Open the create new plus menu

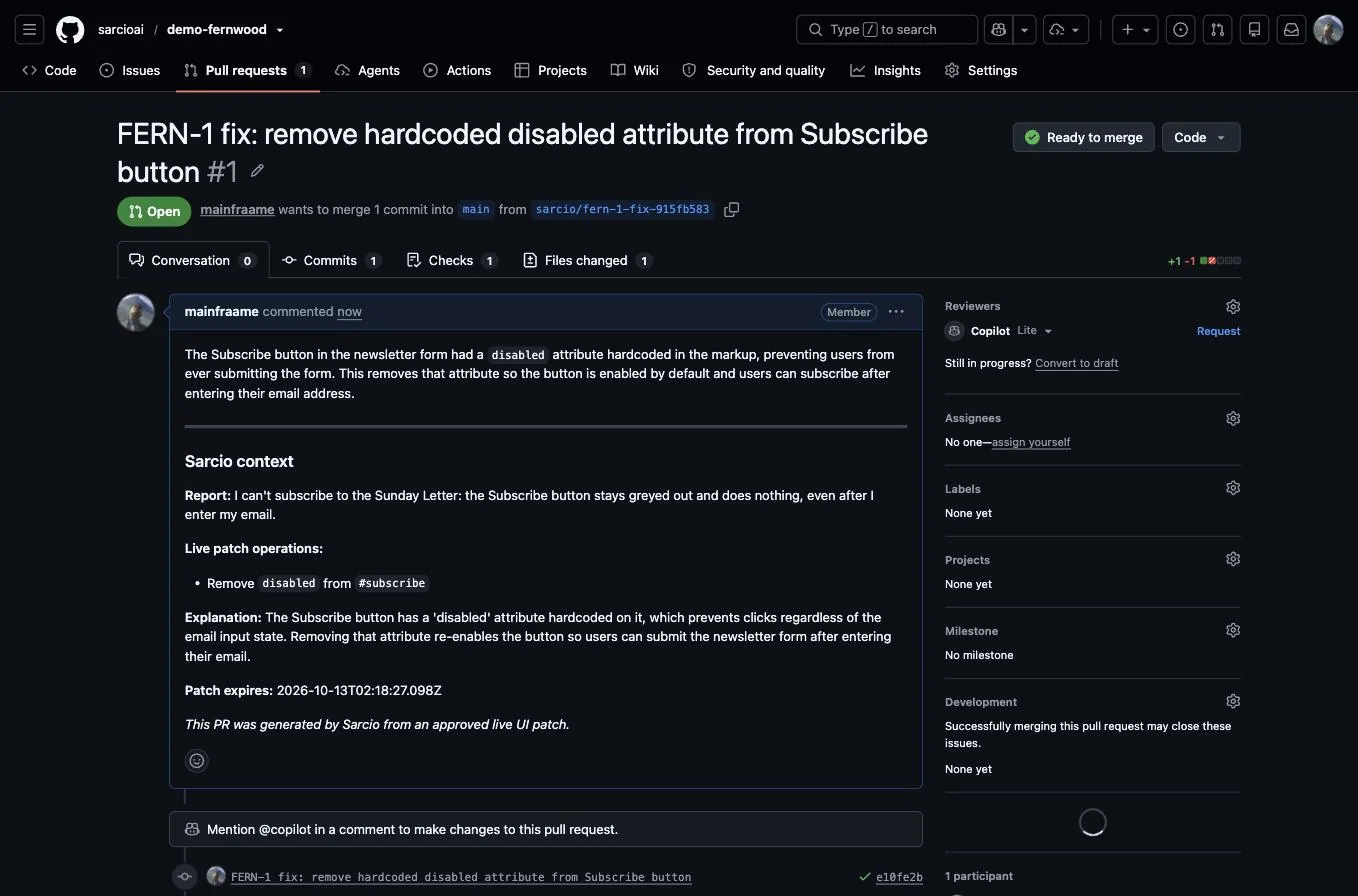(x=1136, y=30)
